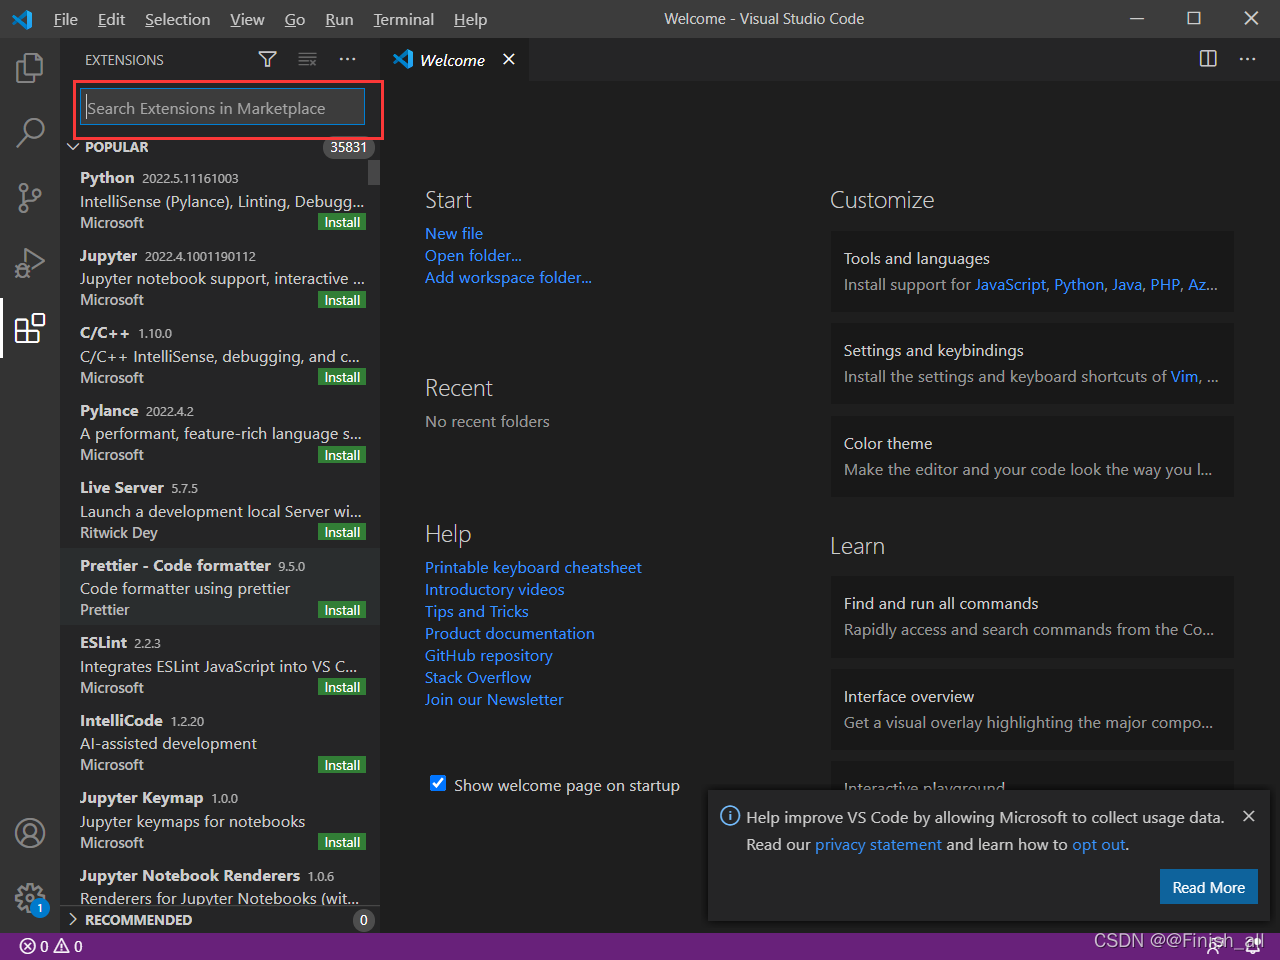
Task: Open the Edit menu
Action: (111, 19)
